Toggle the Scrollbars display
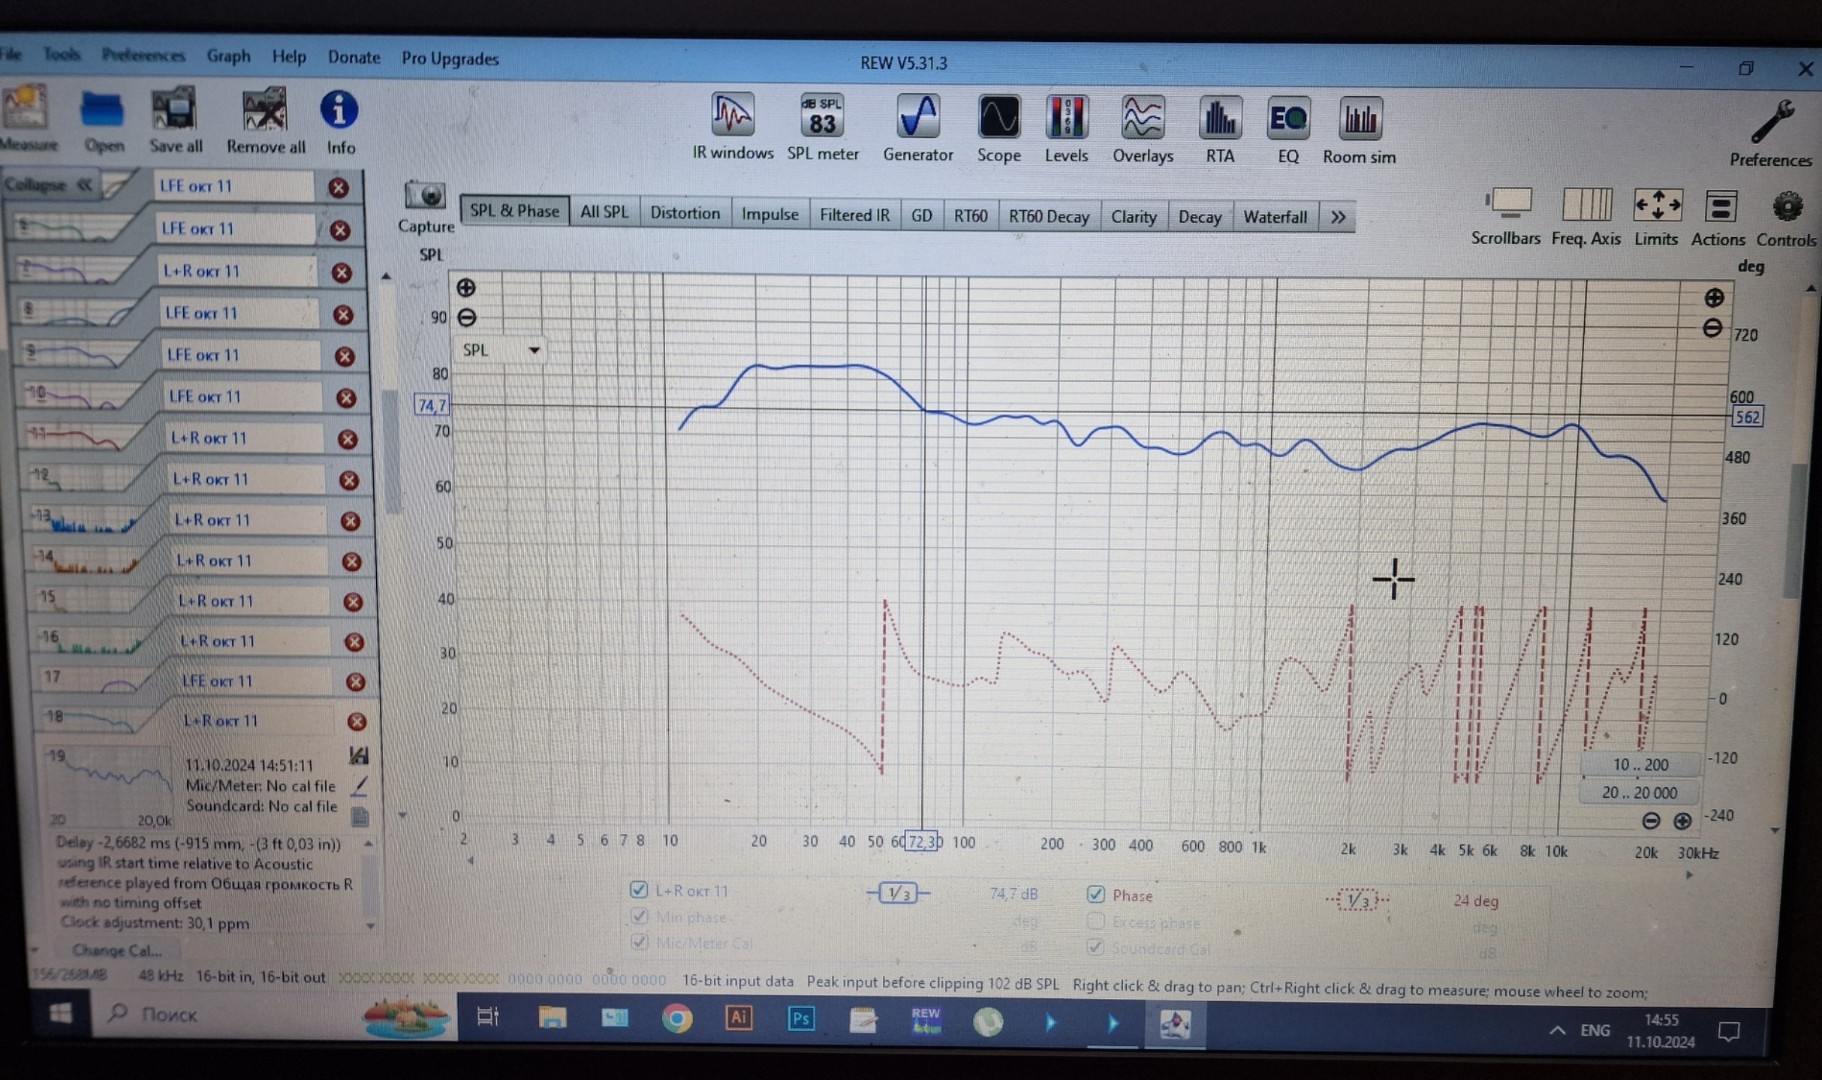 pos(1506,215)
